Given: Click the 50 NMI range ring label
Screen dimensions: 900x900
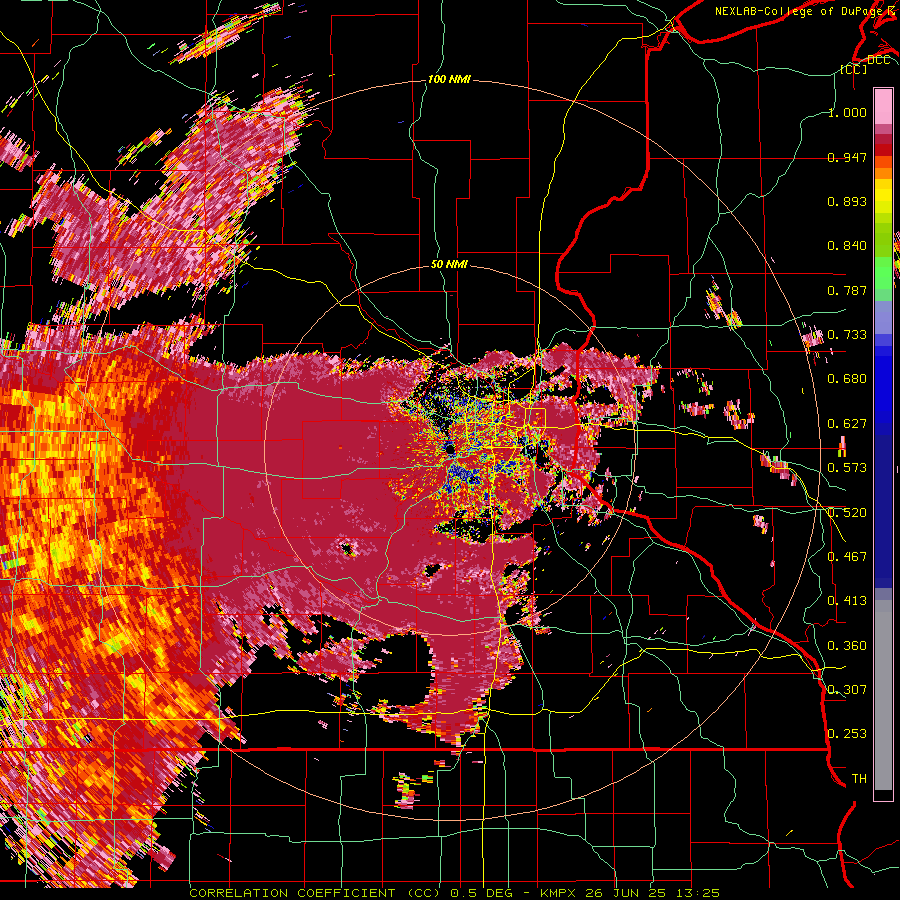Looking at the screenshot, I should pos(449,264).
